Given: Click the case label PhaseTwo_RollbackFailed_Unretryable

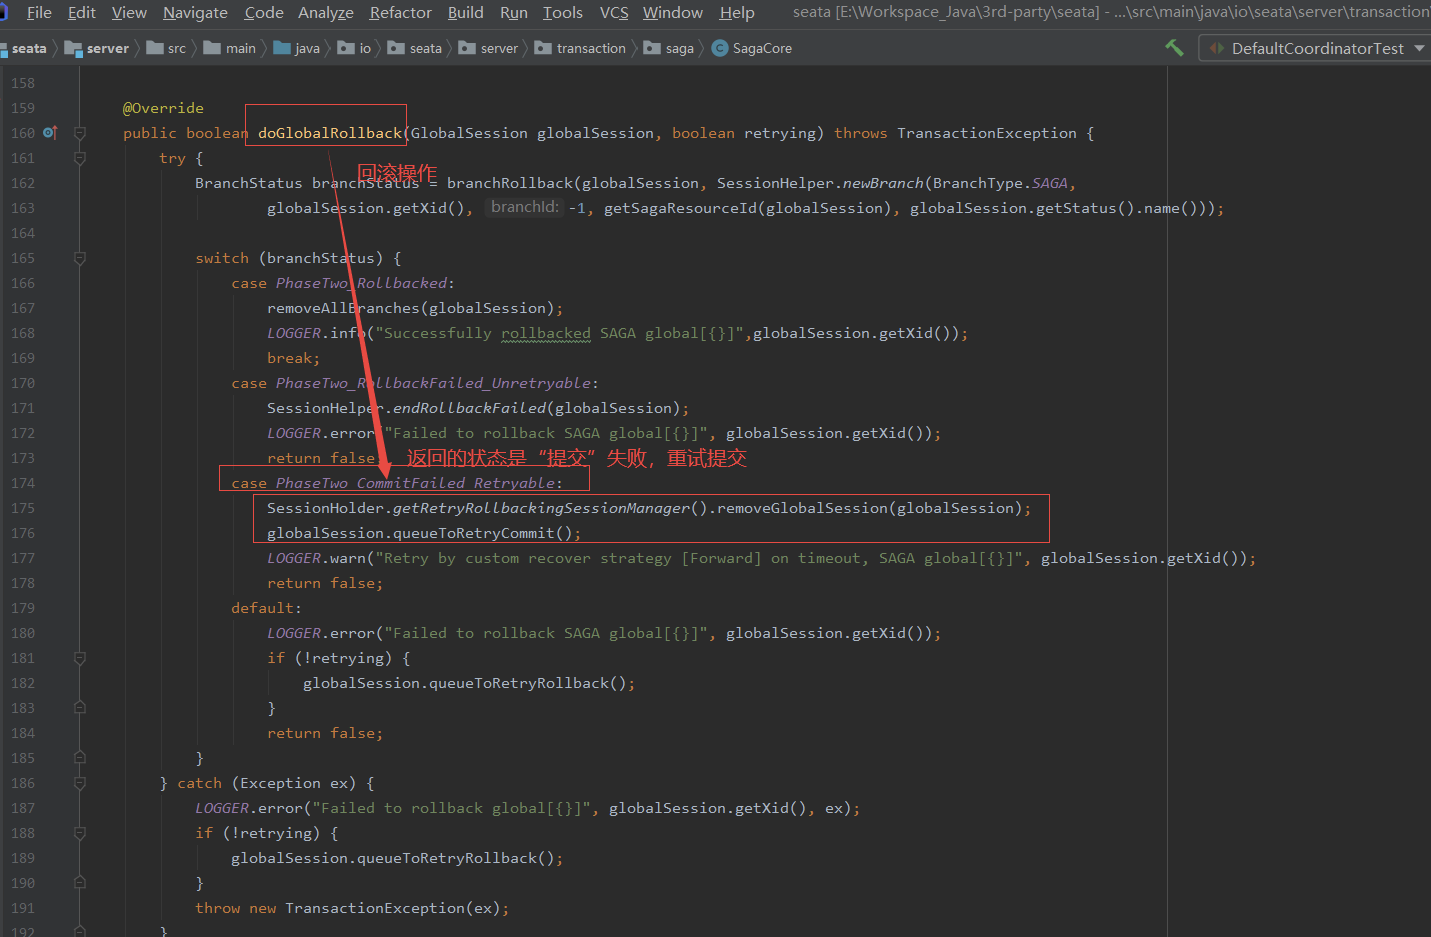Looking at the screenshot, I should (435, 383).
